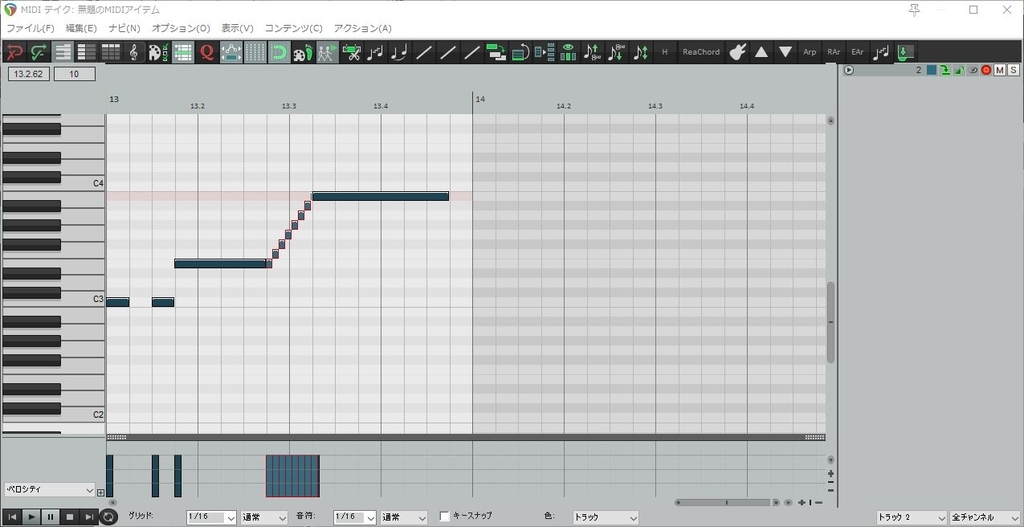This screenshot has height=527, width=1024.
Task: Toggle the repeat loop transport button
Action: coord(108,517)
